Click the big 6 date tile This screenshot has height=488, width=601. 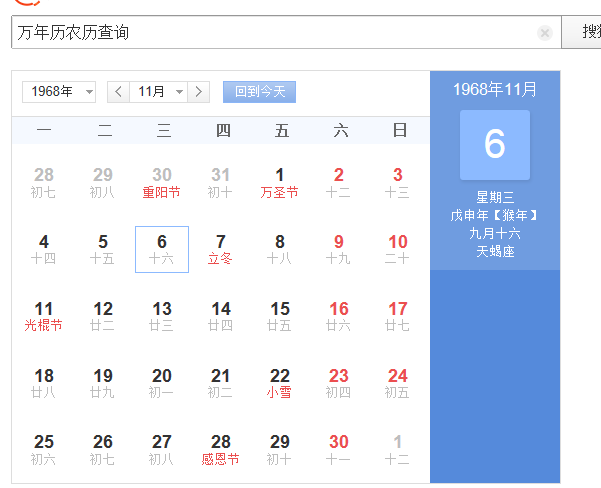click(495, 145)
